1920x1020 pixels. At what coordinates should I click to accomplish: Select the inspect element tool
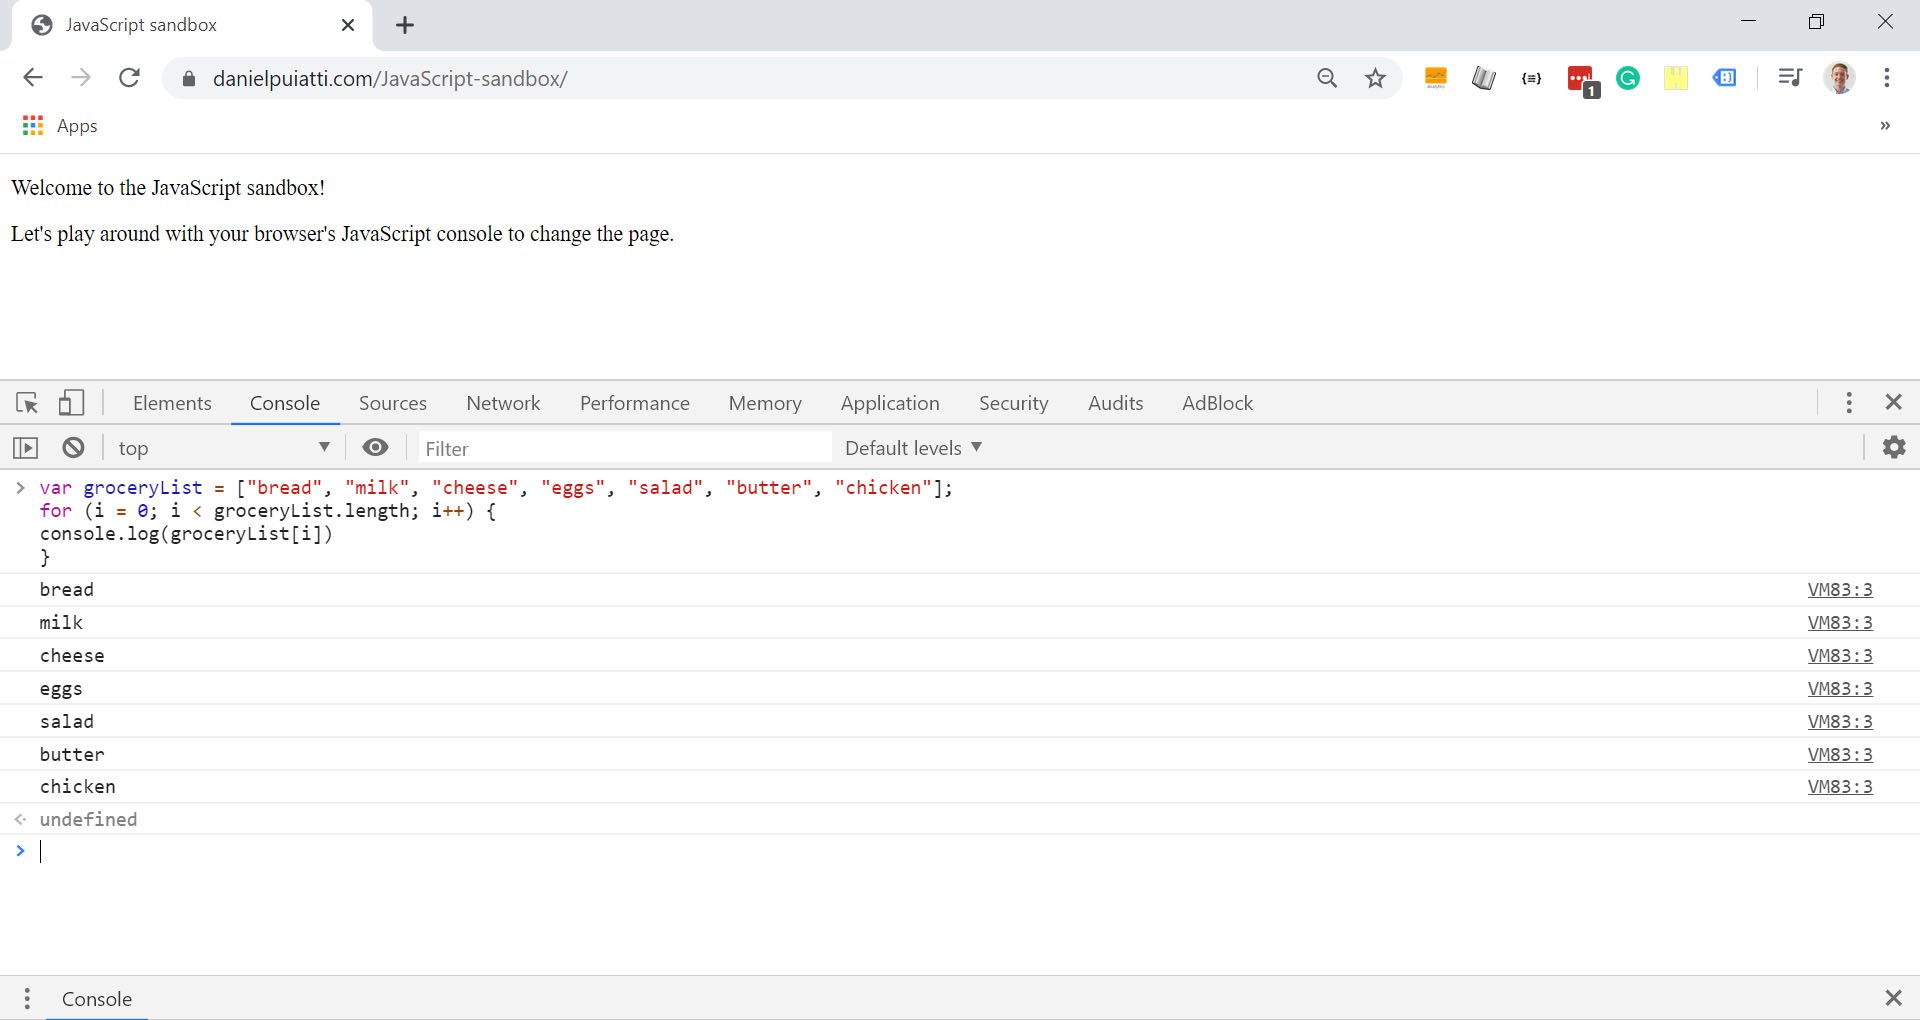coord(26,402)
